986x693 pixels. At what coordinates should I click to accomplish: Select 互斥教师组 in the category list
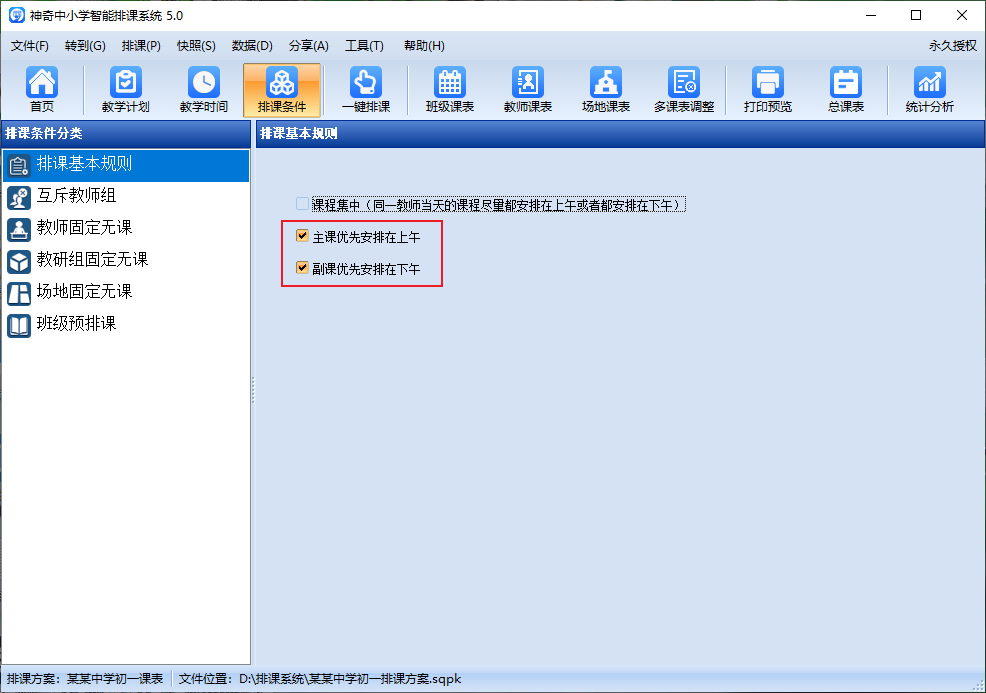pyautogui.click(x=126, y=197)
